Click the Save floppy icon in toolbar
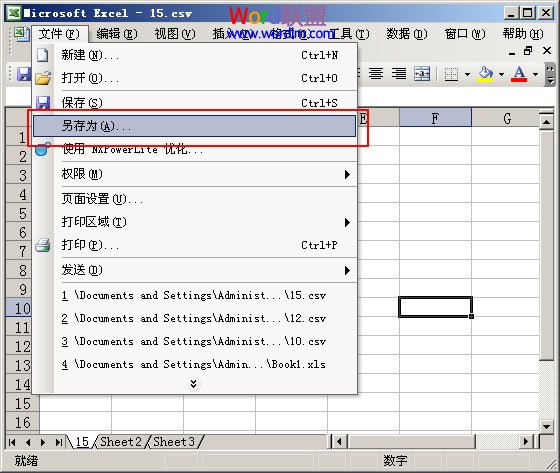 pos(24,74)
